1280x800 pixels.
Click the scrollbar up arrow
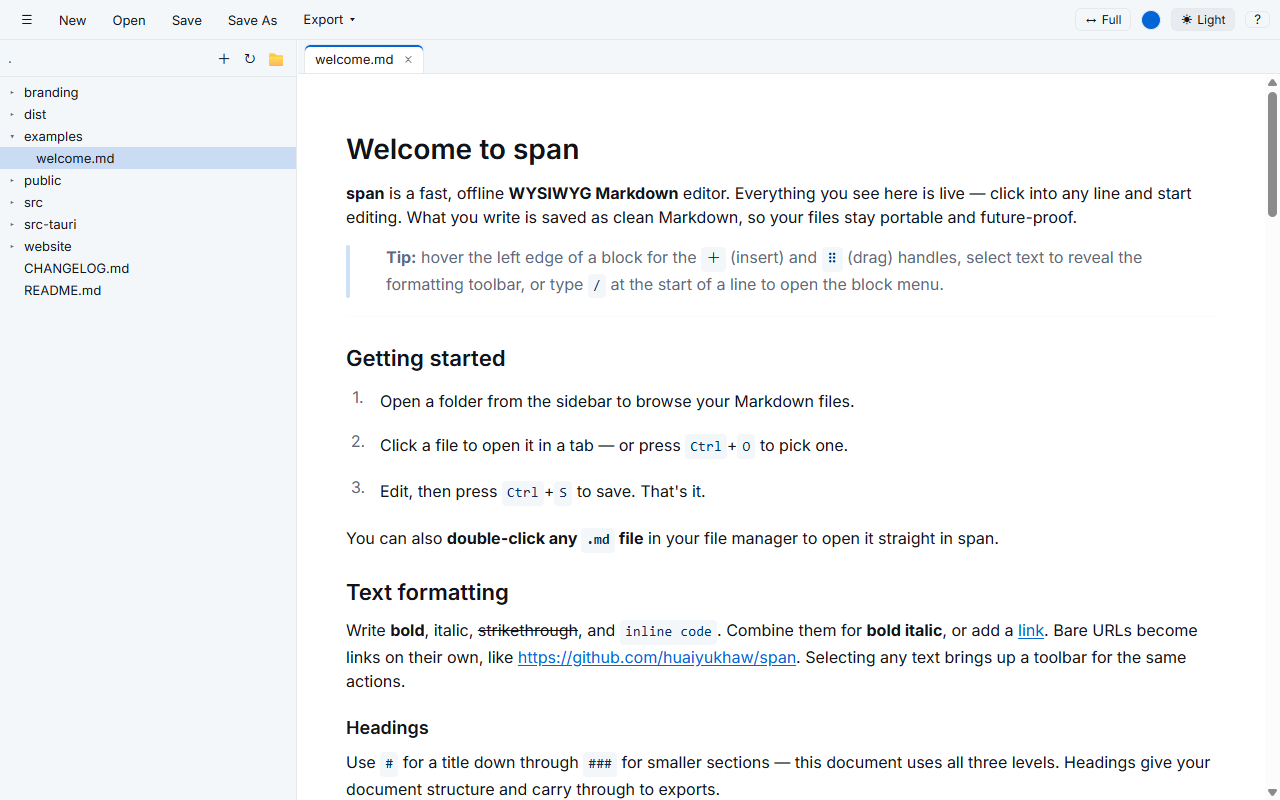(x=1272, y=82)
